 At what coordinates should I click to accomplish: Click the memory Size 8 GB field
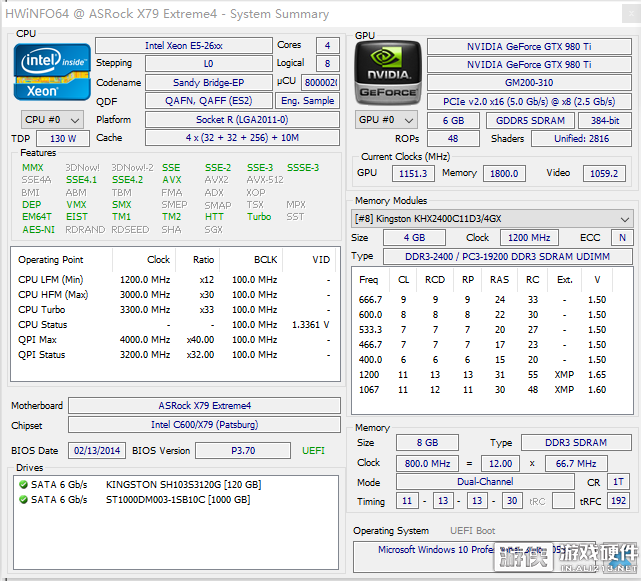click(x=427, y=442)
